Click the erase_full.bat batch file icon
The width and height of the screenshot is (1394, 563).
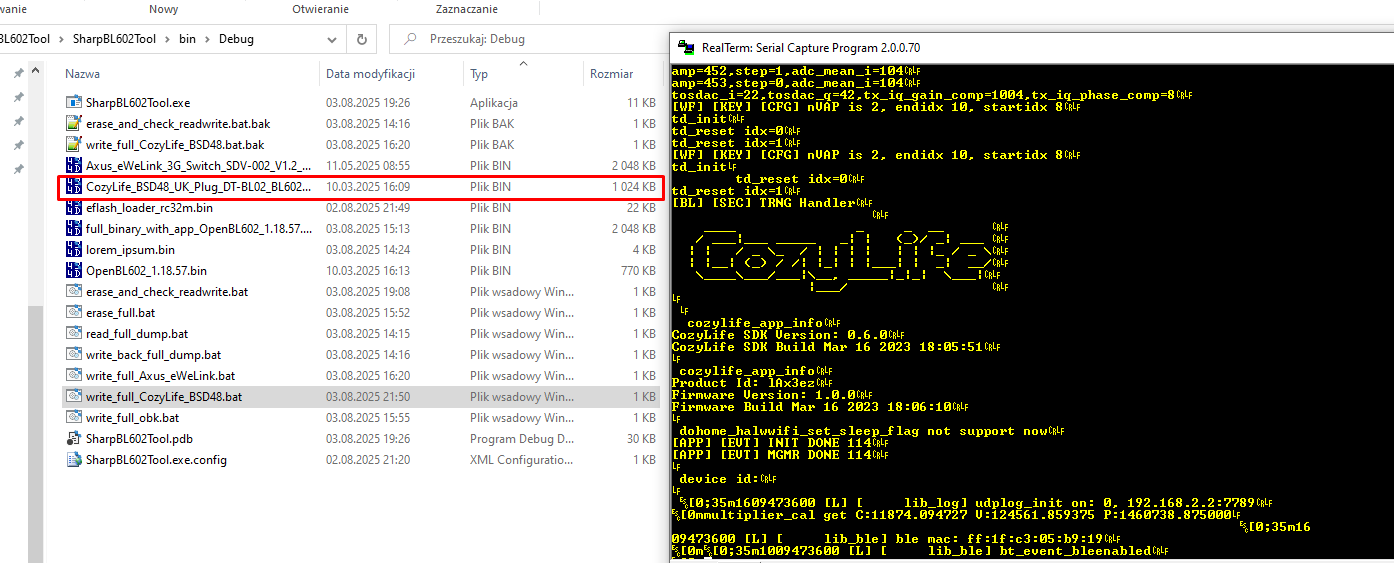click(73, 312)
